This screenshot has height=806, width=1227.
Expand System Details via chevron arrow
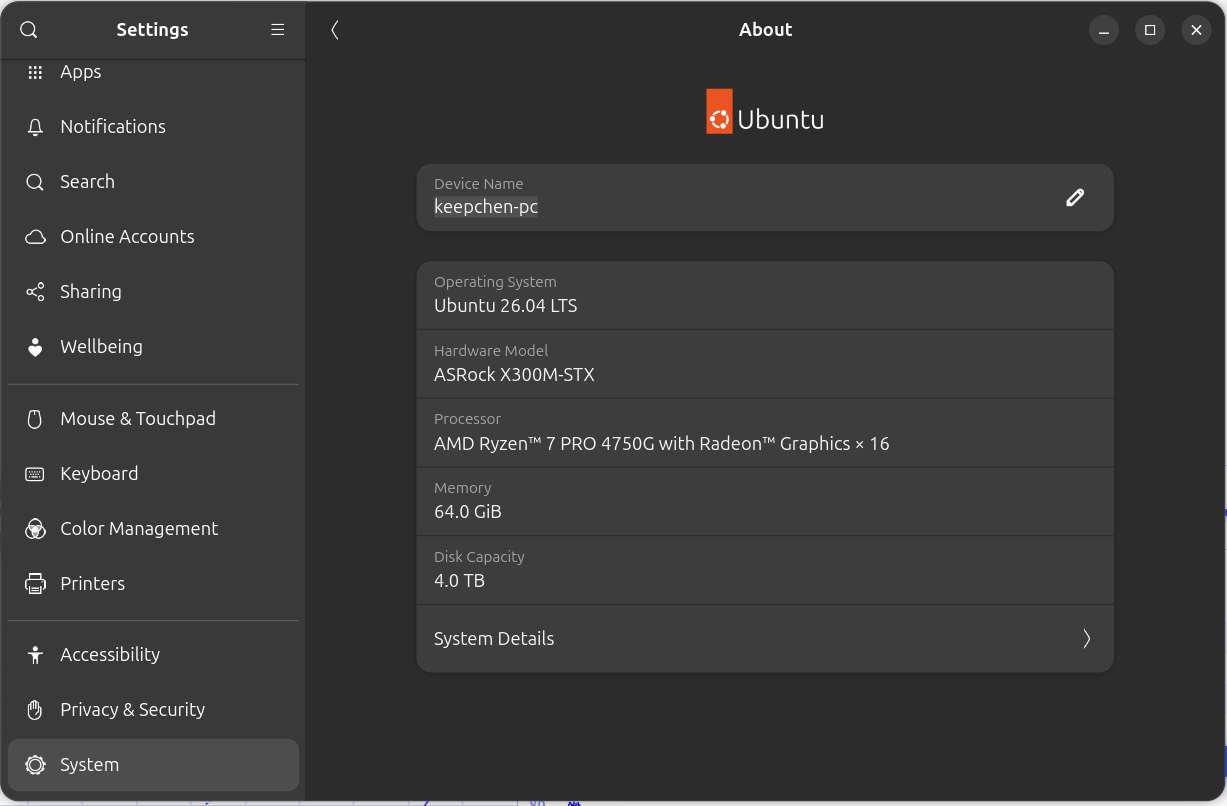(x=1086, y=638)
